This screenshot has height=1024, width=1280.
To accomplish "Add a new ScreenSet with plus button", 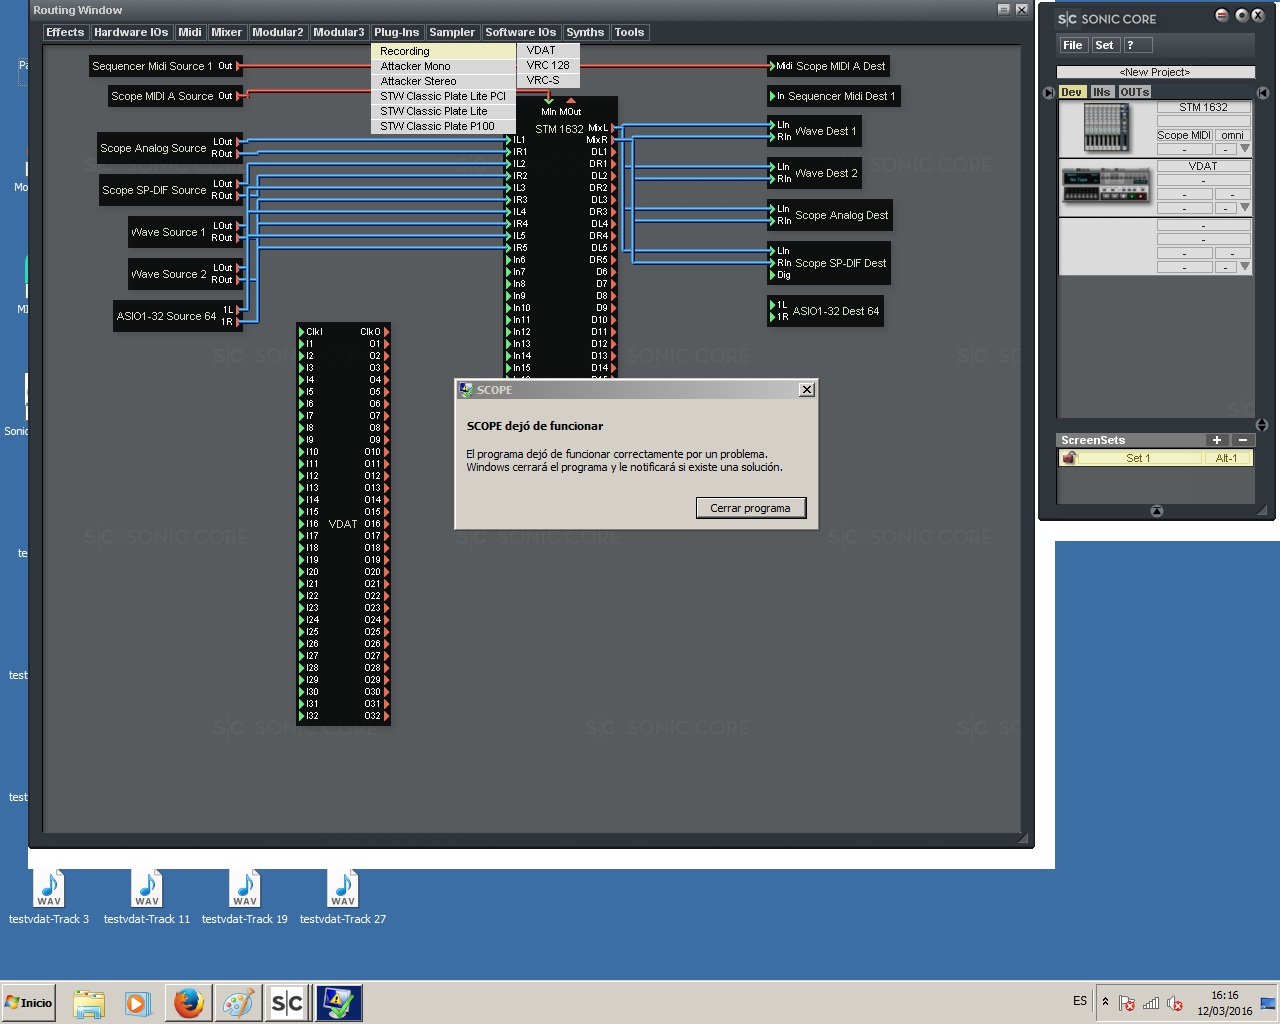I will coord(1217,440).
